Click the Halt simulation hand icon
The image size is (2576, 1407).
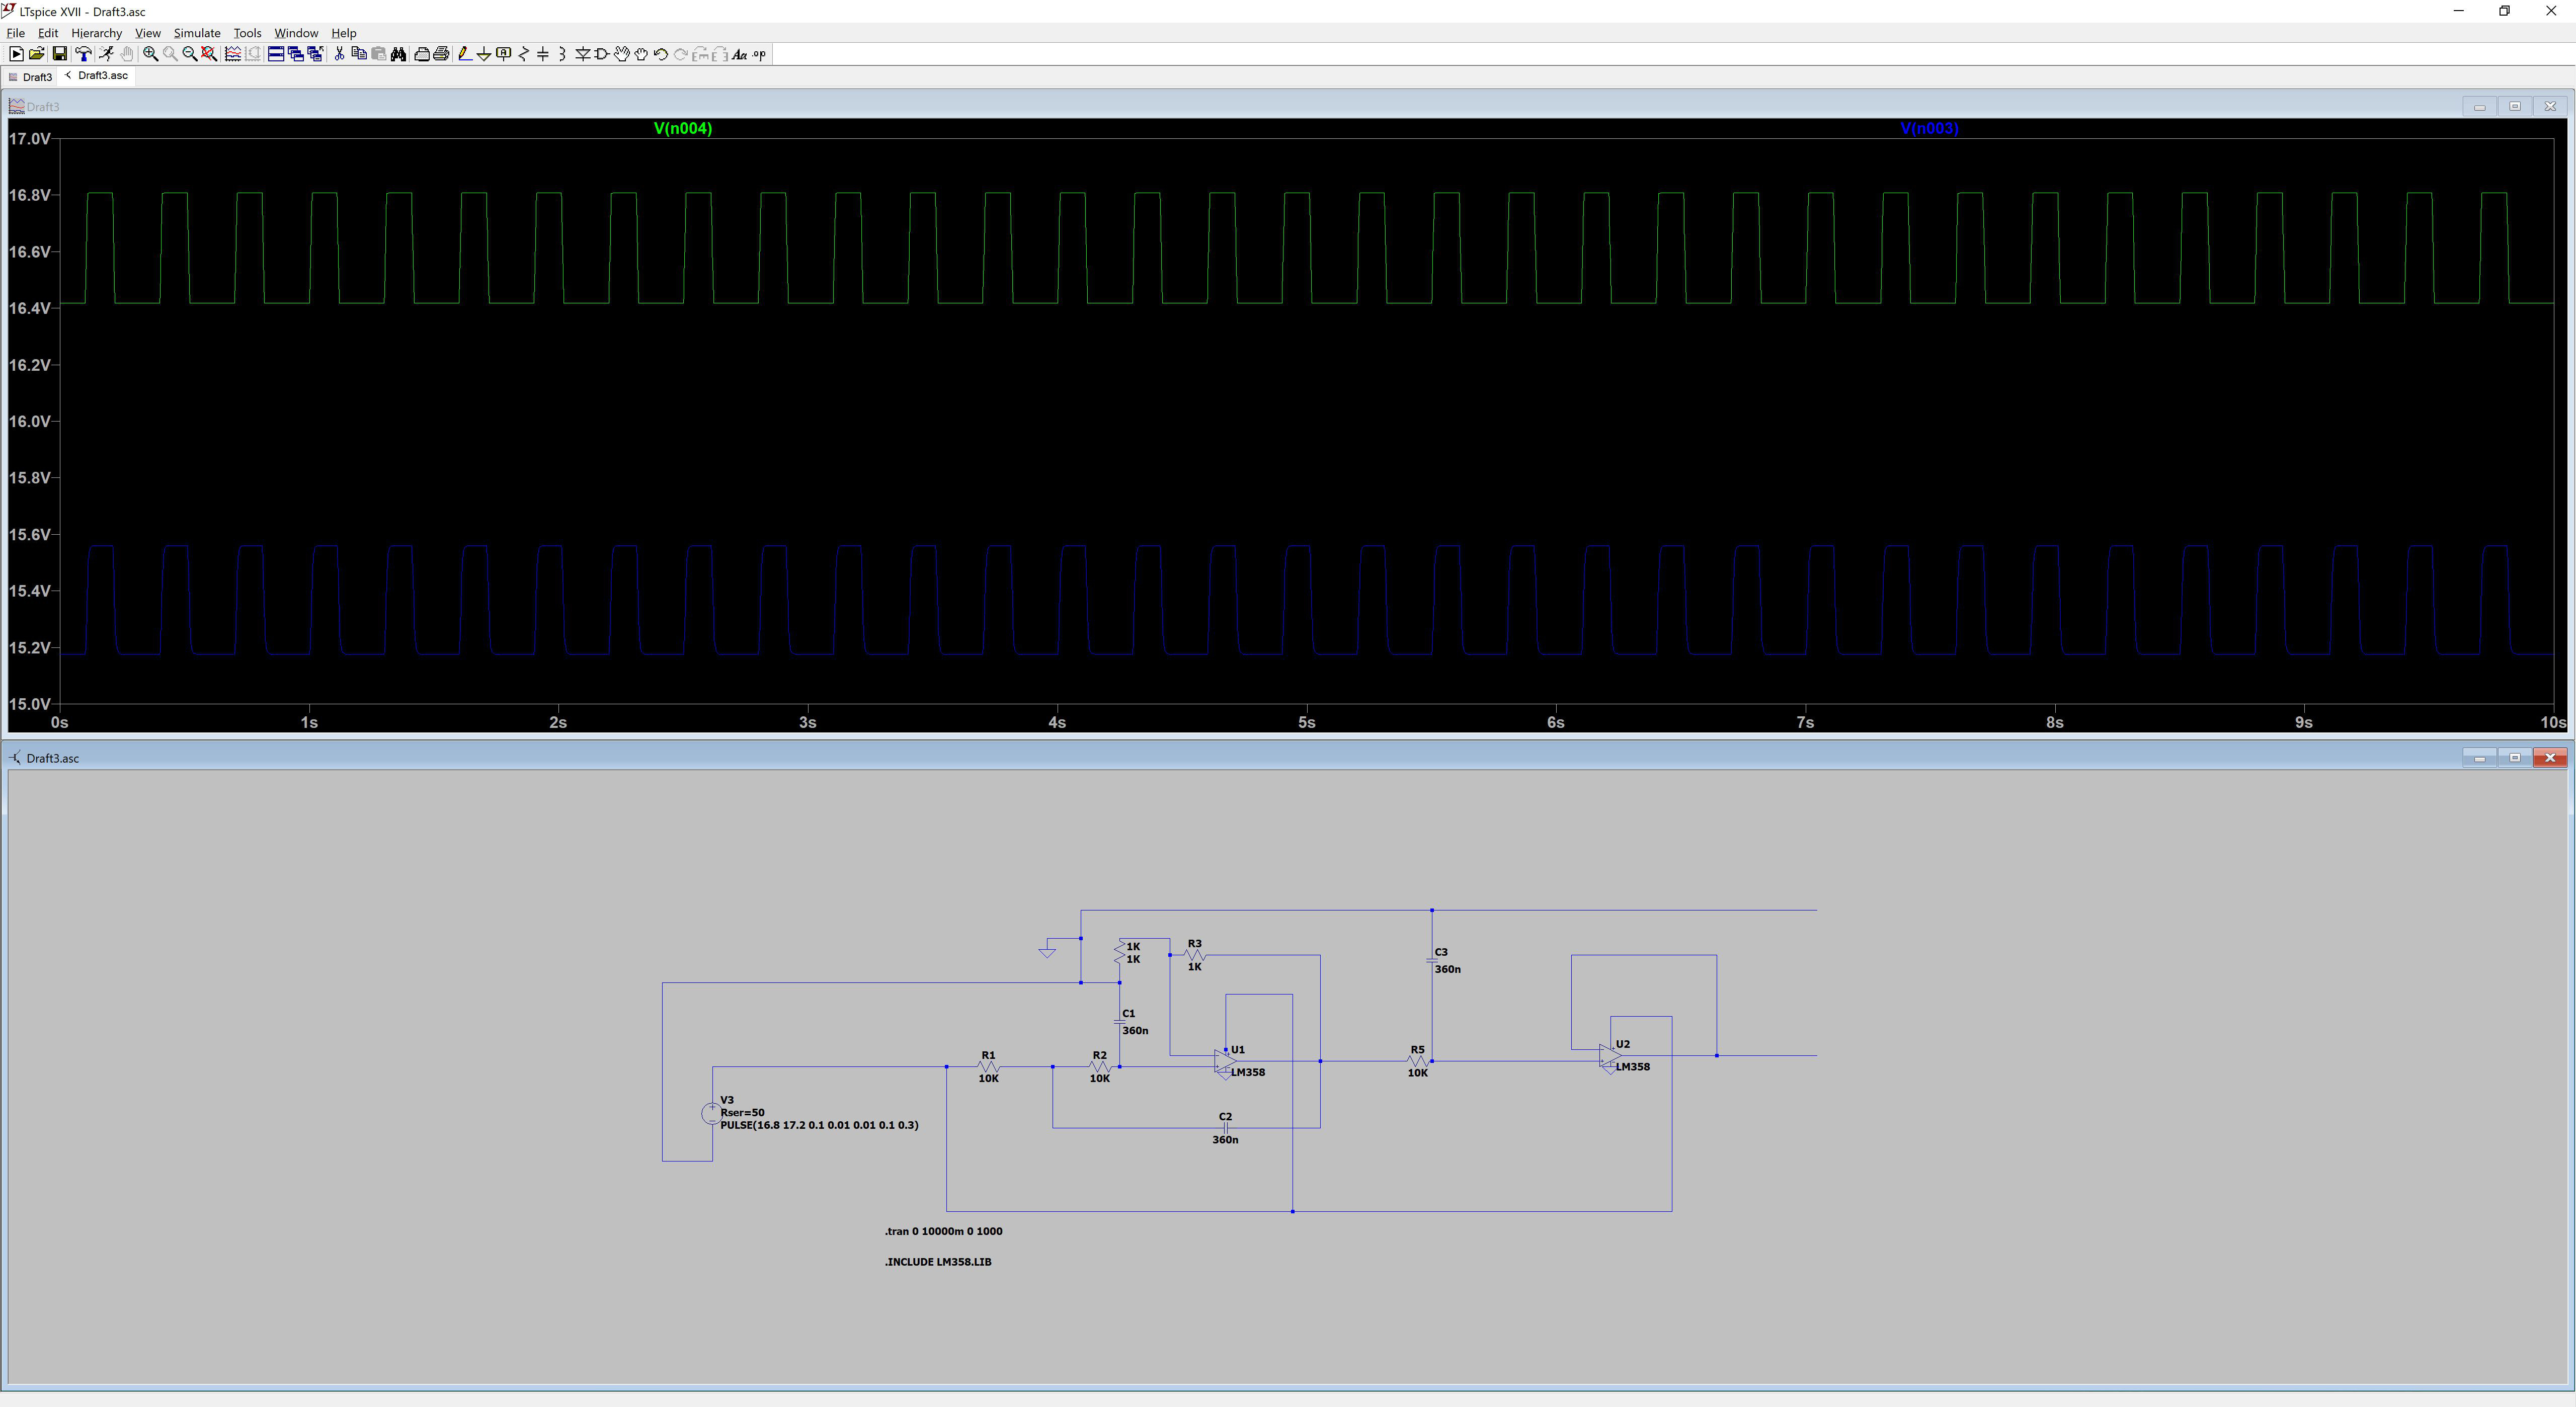click(x=127, y=54)
